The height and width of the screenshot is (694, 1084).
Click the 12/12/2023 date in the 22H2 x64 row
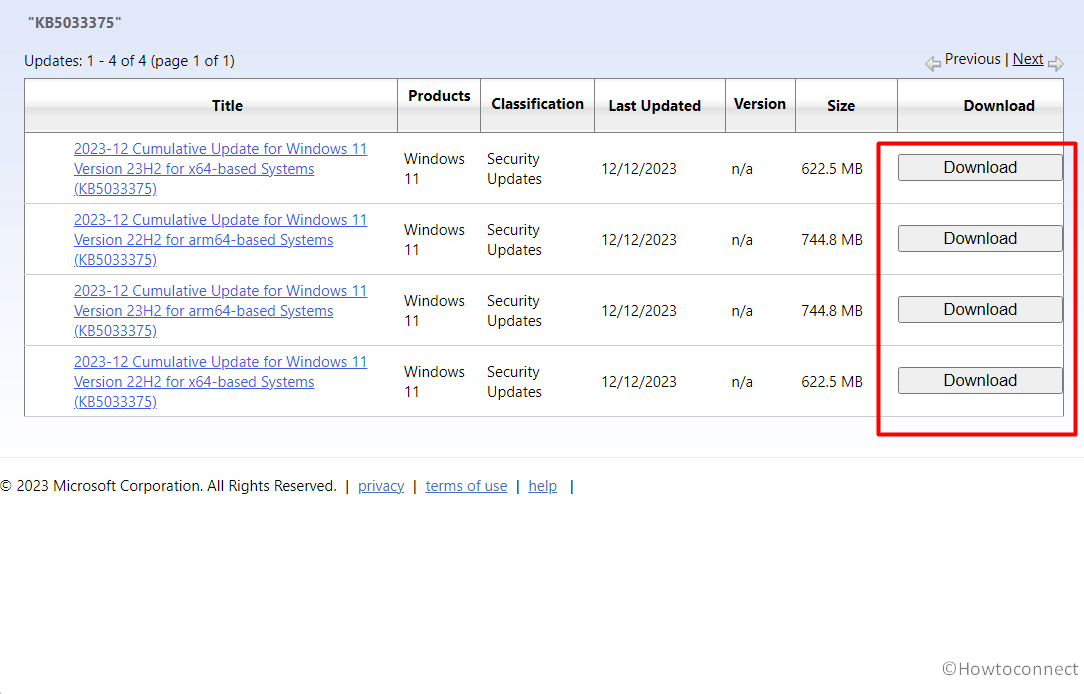pos(639,382)
